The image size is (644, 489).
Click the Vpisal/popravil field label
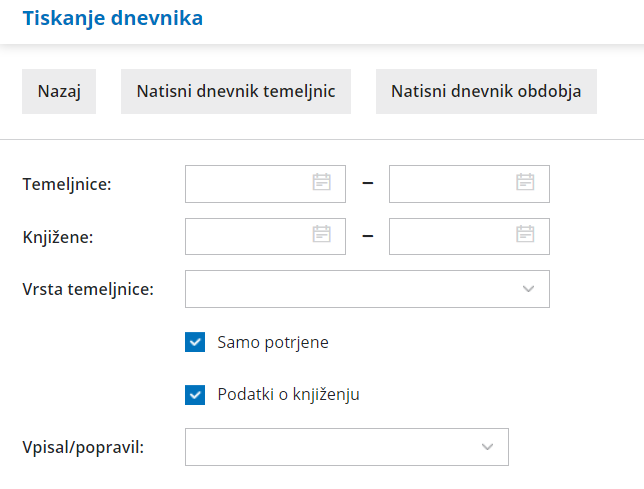(x=83, y=447)
